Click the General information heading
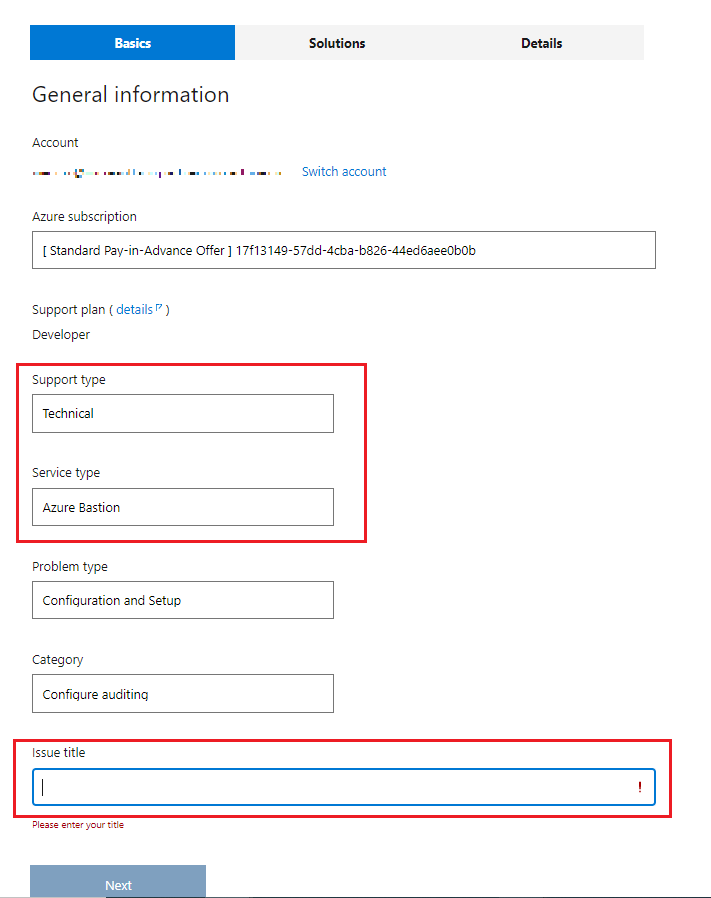 [x=130, y=95]
